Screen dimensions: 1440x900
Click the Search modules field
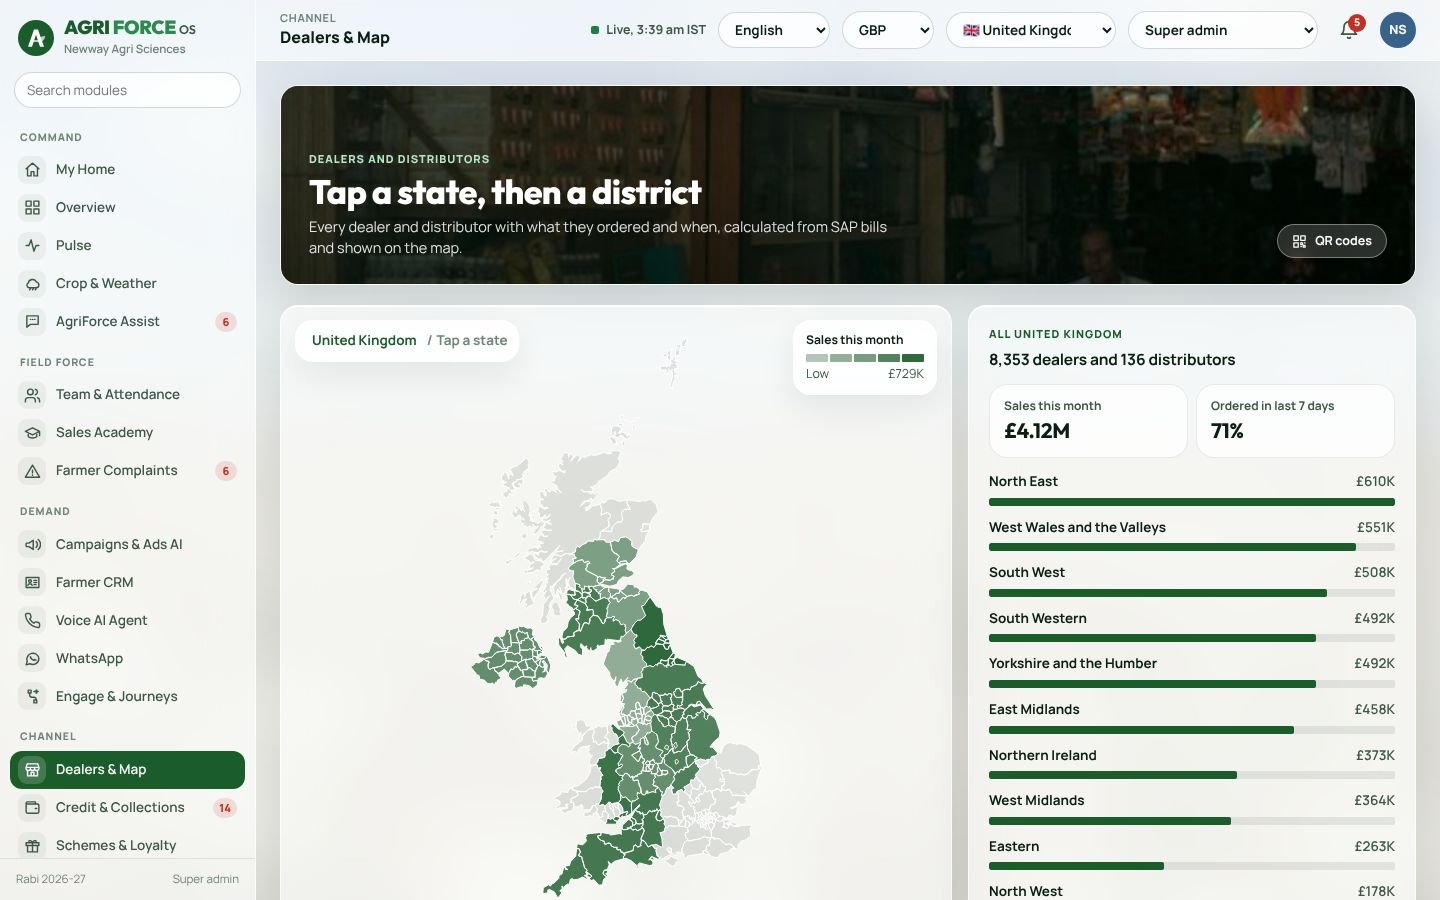point(127,90)
